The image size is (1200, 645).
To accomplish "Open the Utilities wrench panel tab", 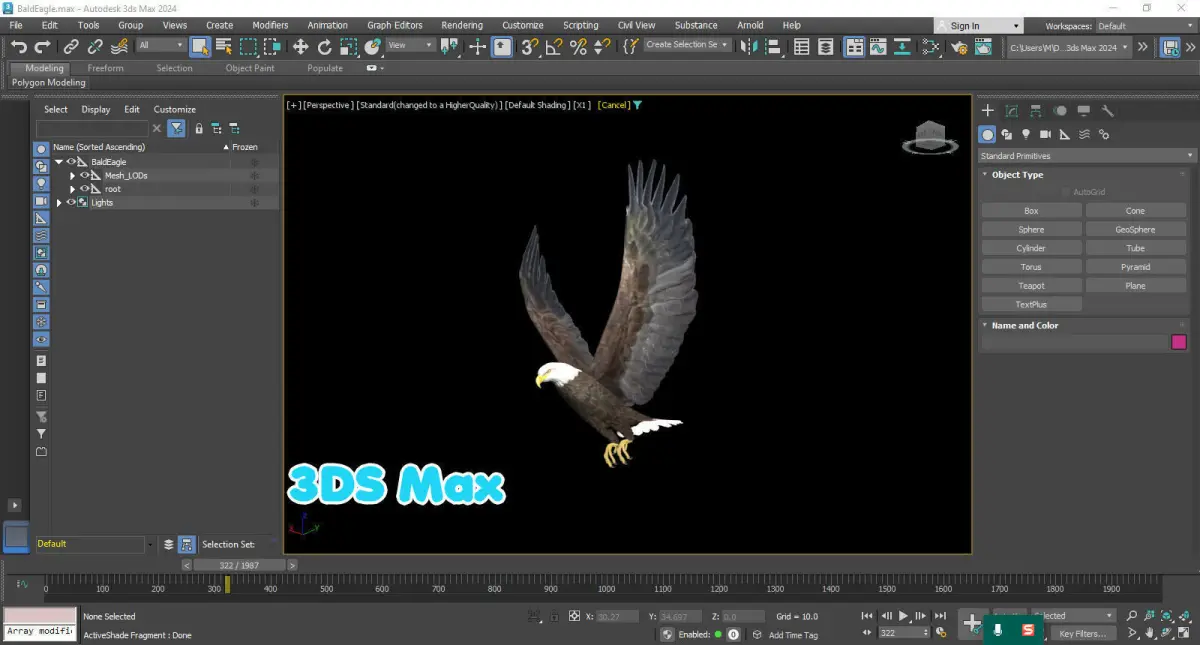I will [1108, 111].
